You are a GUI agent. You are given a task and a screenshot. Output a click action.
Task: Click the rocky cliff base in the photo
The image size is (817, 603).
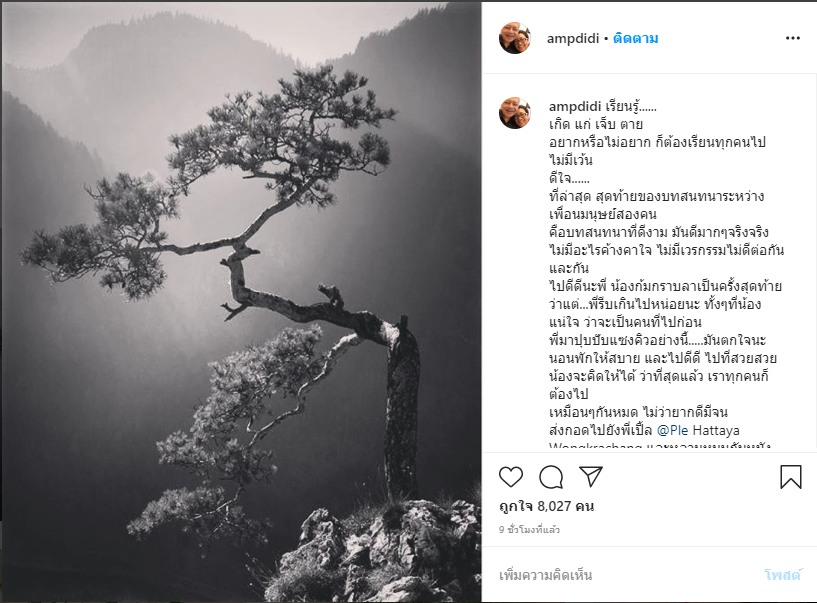point(375,552)
